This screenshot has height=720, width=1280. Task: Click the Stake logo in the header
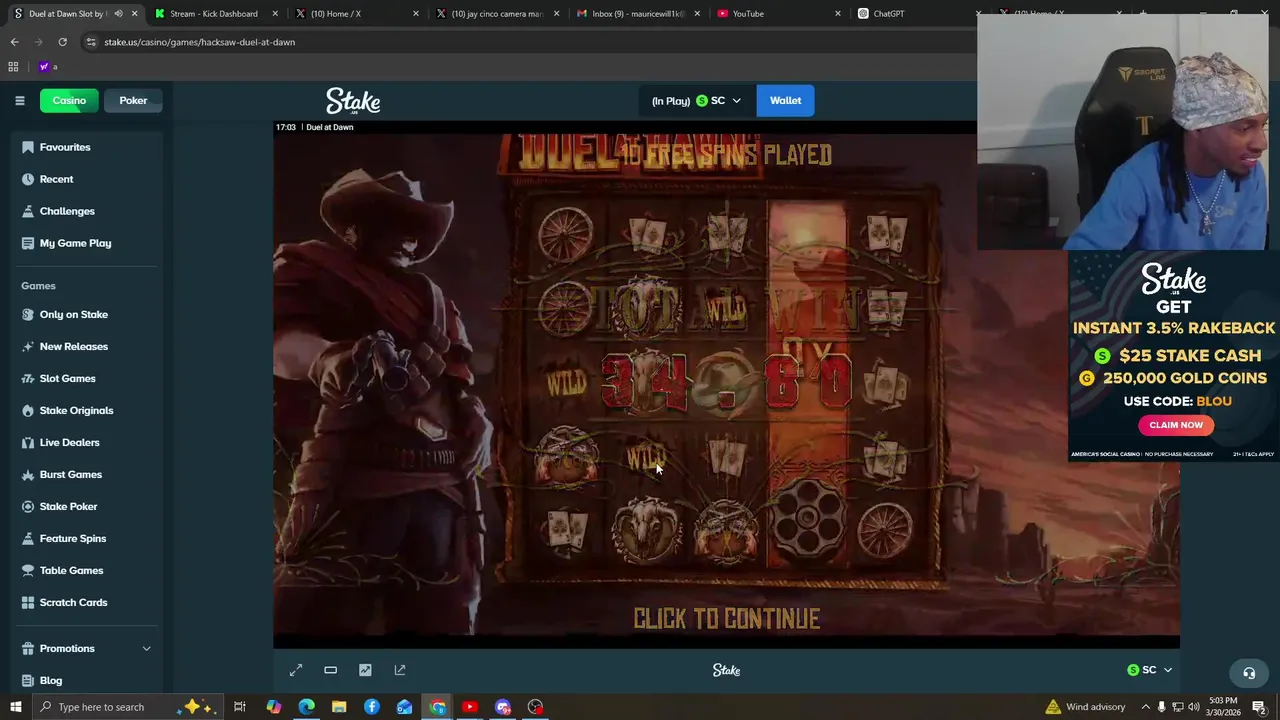click(x=353, y=101)
